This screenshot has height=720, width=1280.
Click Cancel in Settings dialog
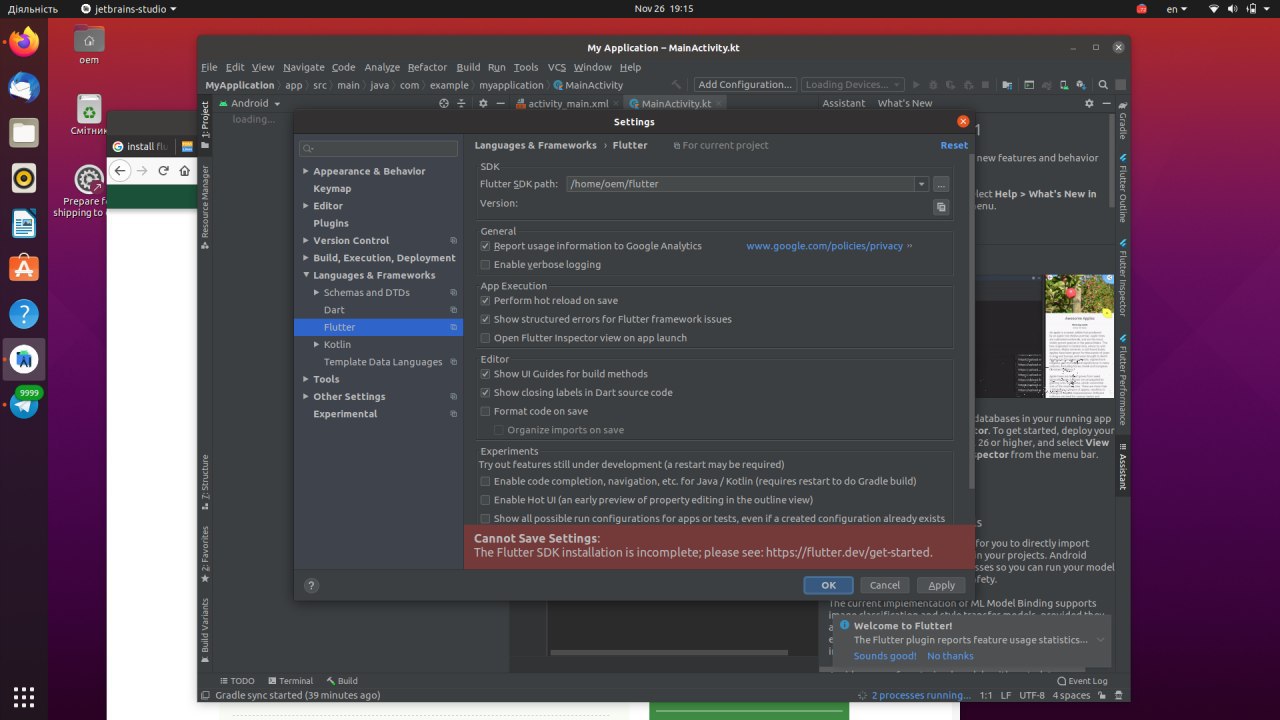[x=884, y=585]
